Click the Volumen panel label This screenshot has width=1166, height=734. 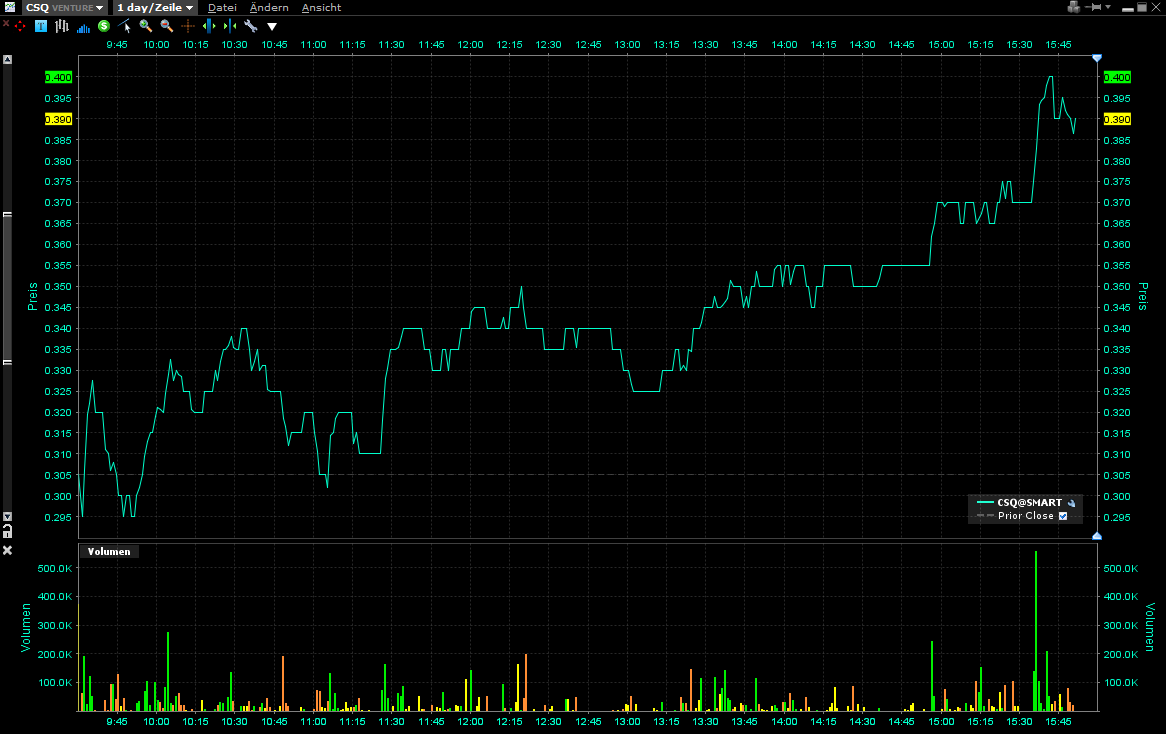pyautogui.click(x=108, y=551)
